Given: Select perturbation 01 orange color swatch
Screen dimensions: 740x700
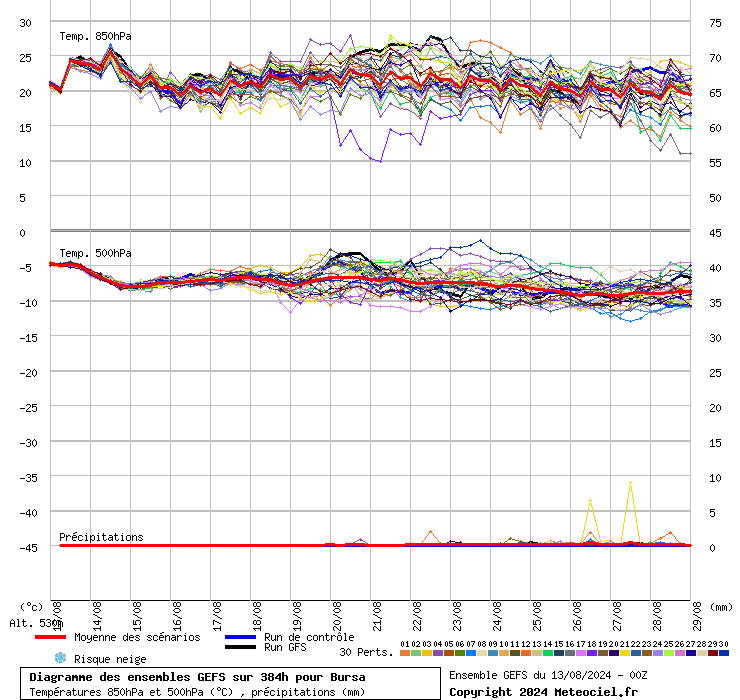Looking at the screenshot, I should tap(405, 653).
